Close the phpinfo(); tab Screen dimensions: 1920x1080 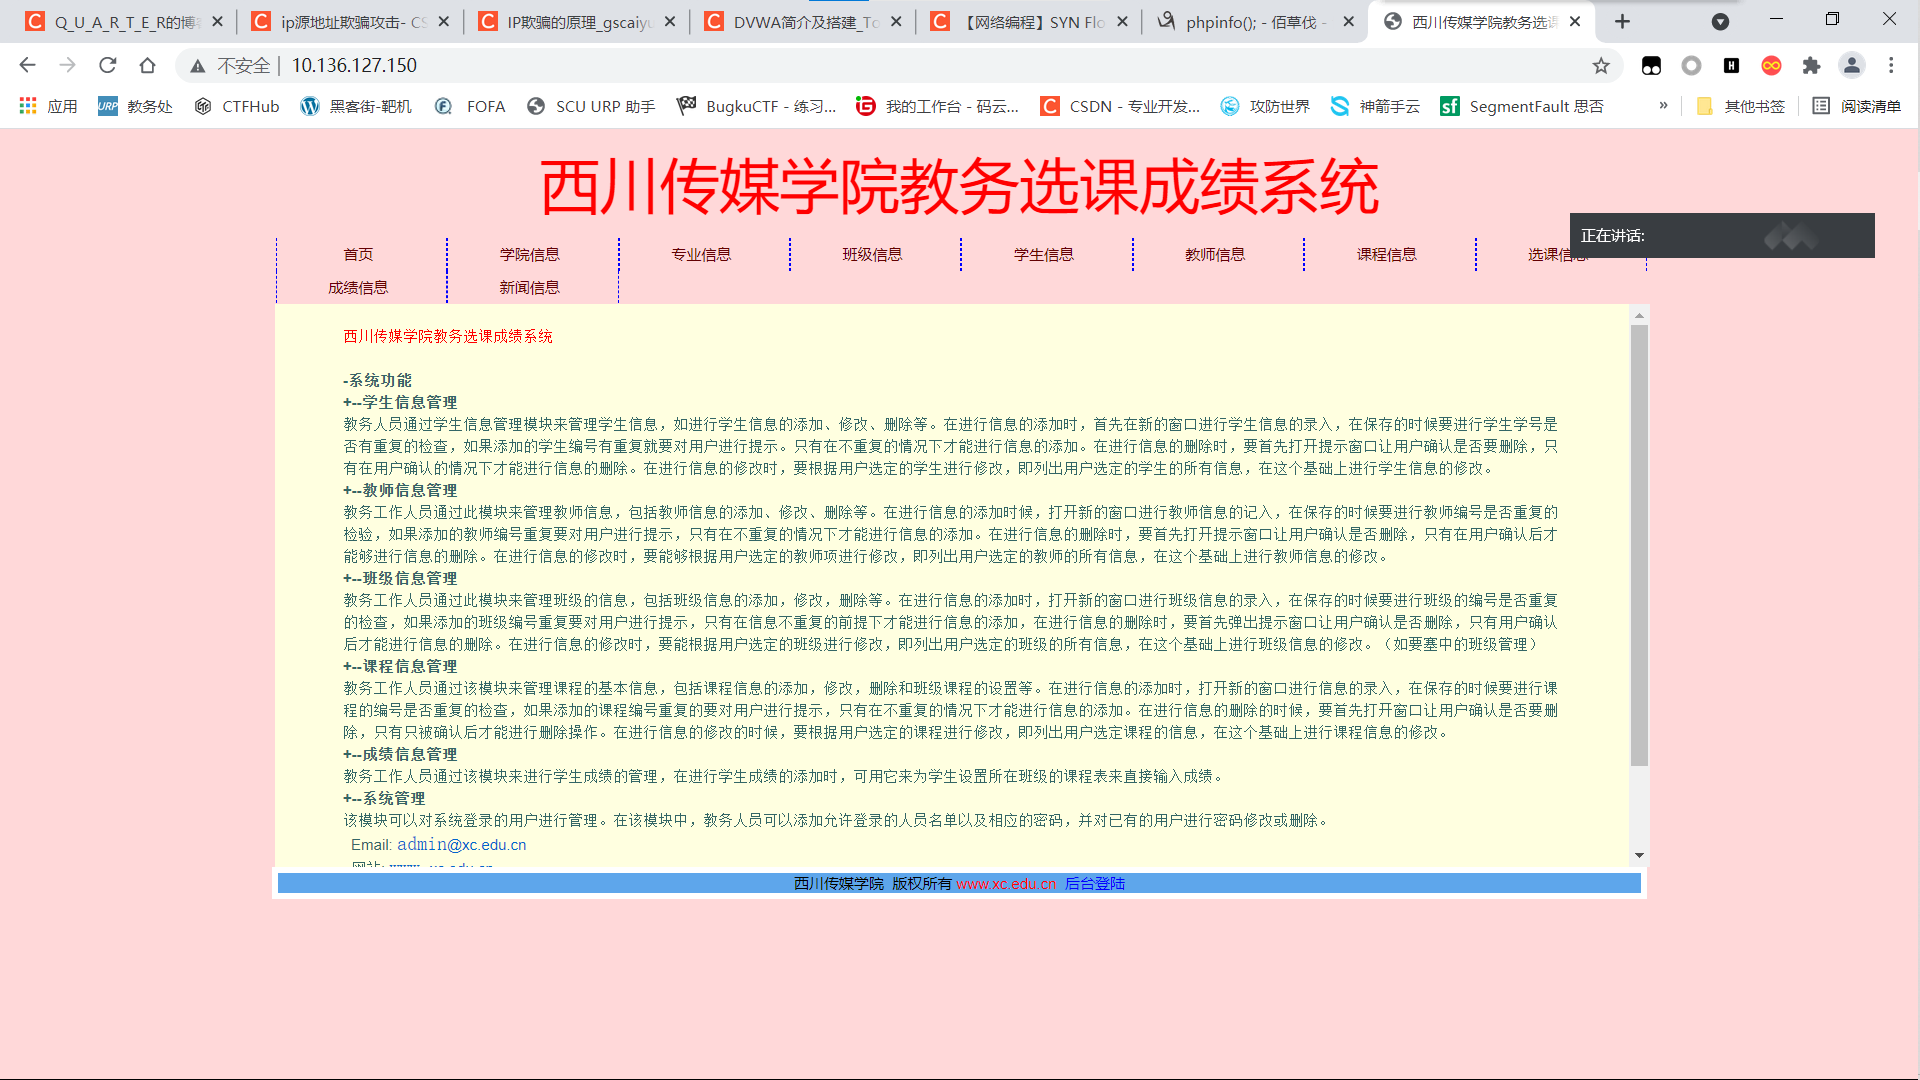click(1348, 21)
